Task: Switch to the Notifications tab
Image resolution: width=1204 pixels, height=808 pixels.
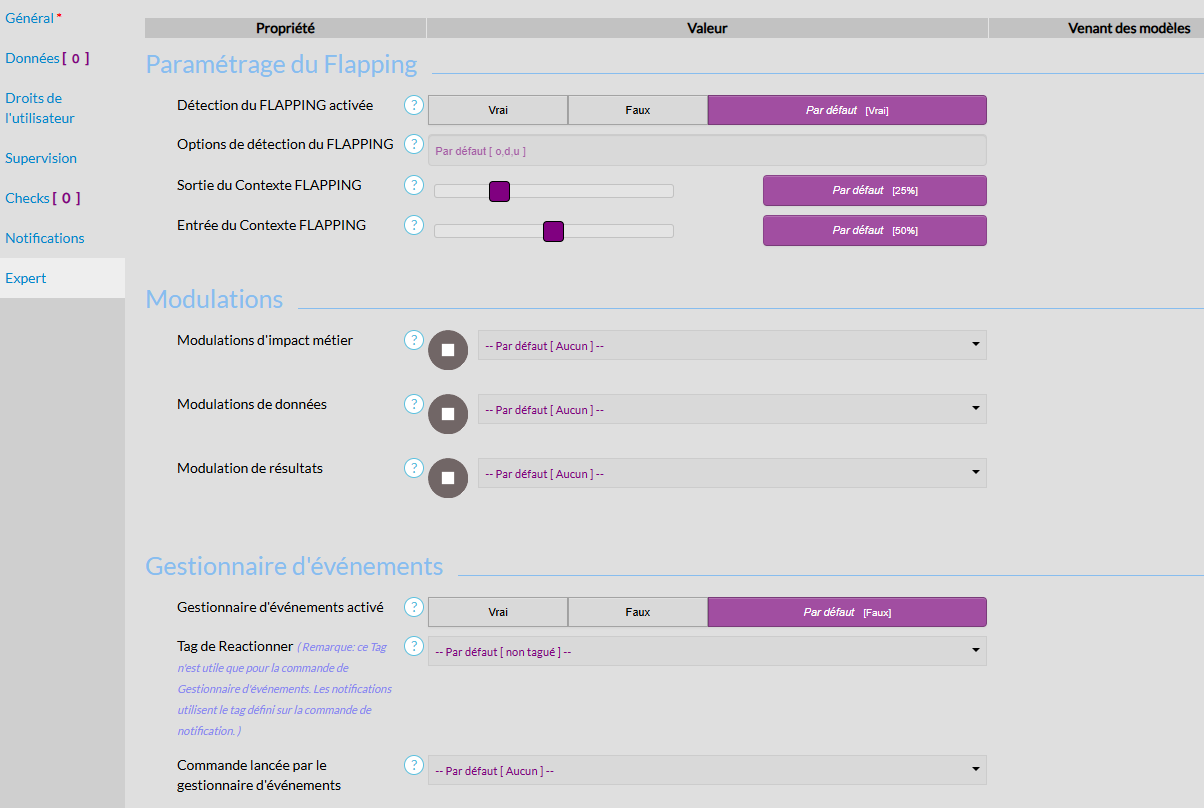Action: (x=45, y=238)
